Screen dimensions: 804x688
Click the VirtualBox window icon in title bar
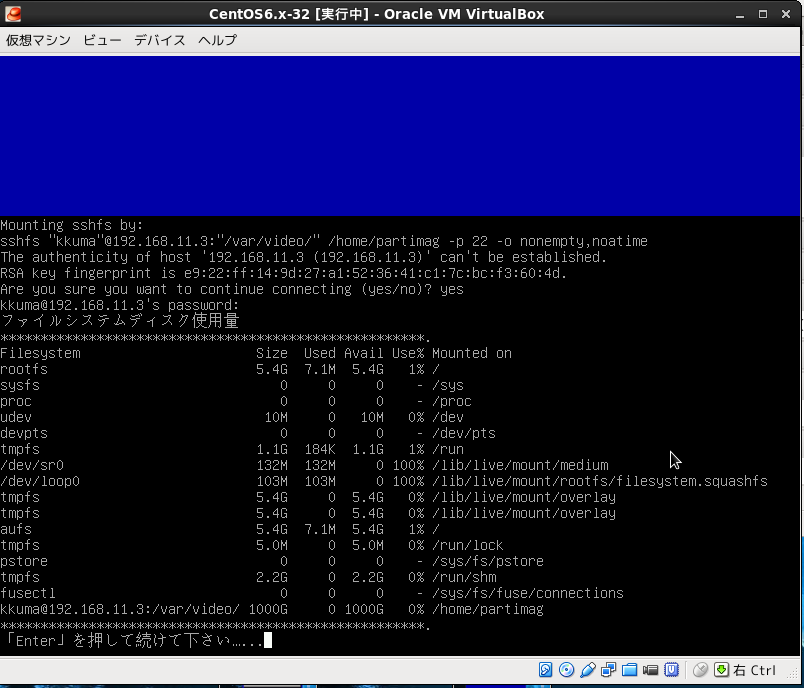tap(12, 14)
